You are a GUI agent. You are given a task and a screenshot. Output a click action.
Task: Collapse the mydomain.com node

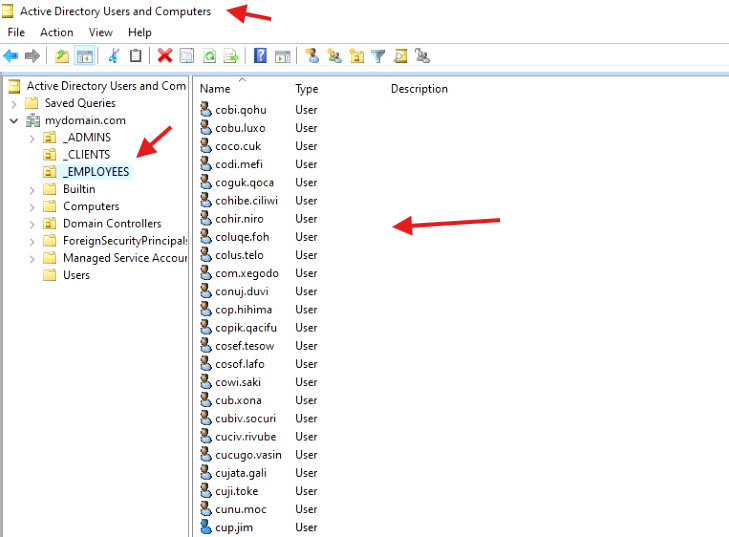point(14,121)
